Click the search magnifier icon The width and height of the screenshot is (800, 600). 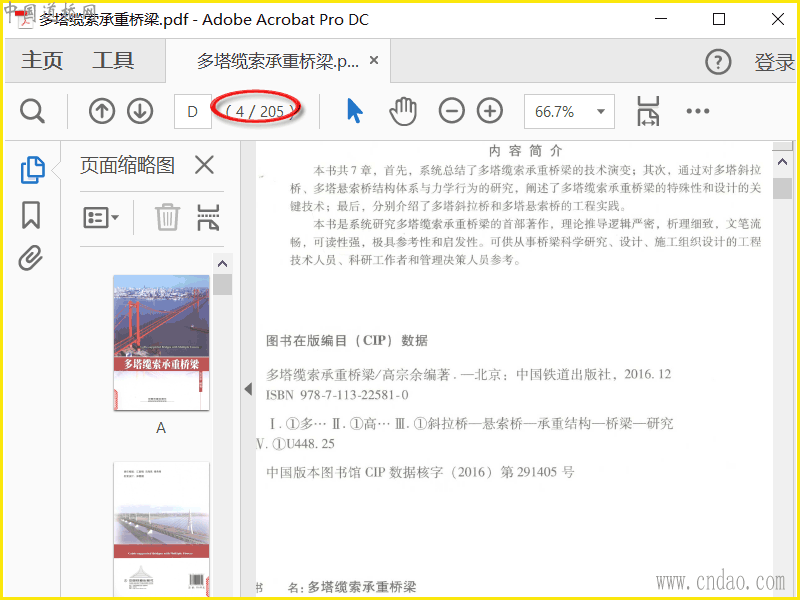click(x=32, y=111)
